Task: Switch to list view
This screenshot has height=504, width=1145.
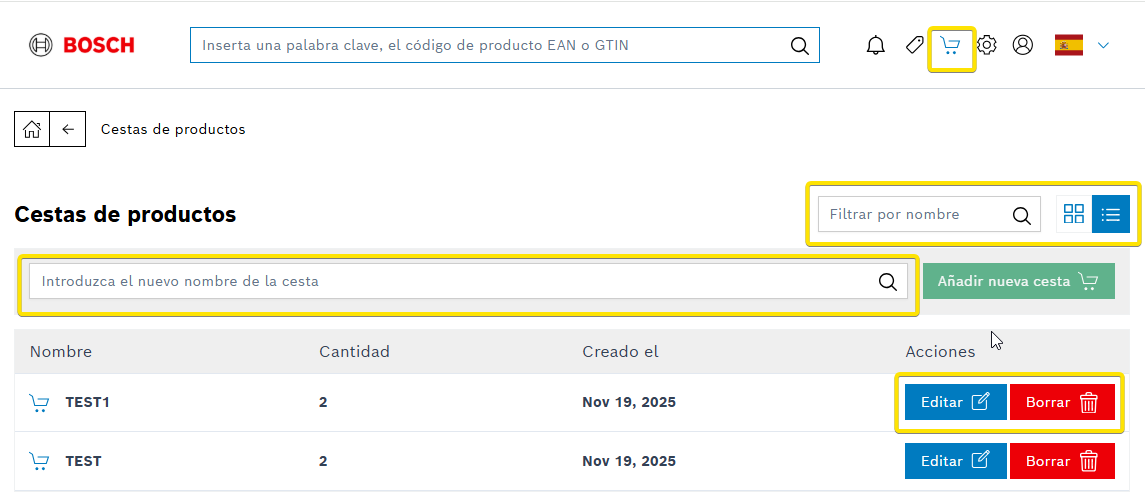Action: pyautogui.click(x=1111, y=214)
